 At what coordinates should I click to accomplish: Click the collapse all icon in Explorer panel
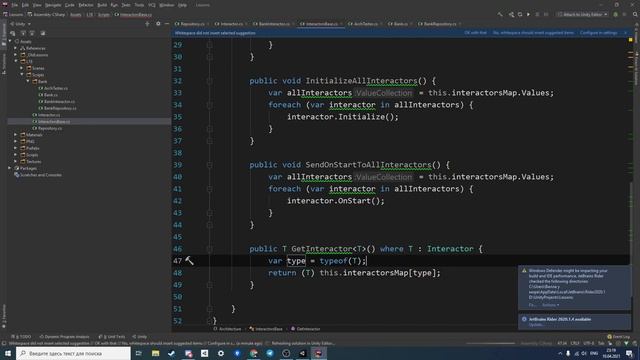pos(32,33)
